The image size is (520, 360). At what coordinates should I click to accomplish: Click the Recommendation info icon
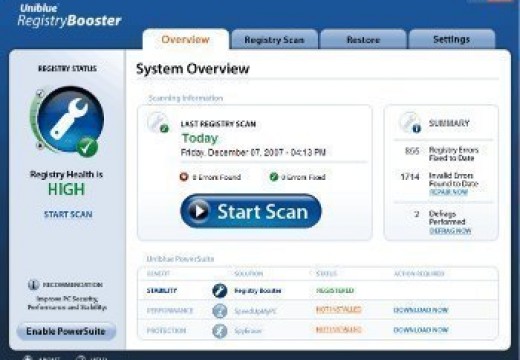(33, 285)
